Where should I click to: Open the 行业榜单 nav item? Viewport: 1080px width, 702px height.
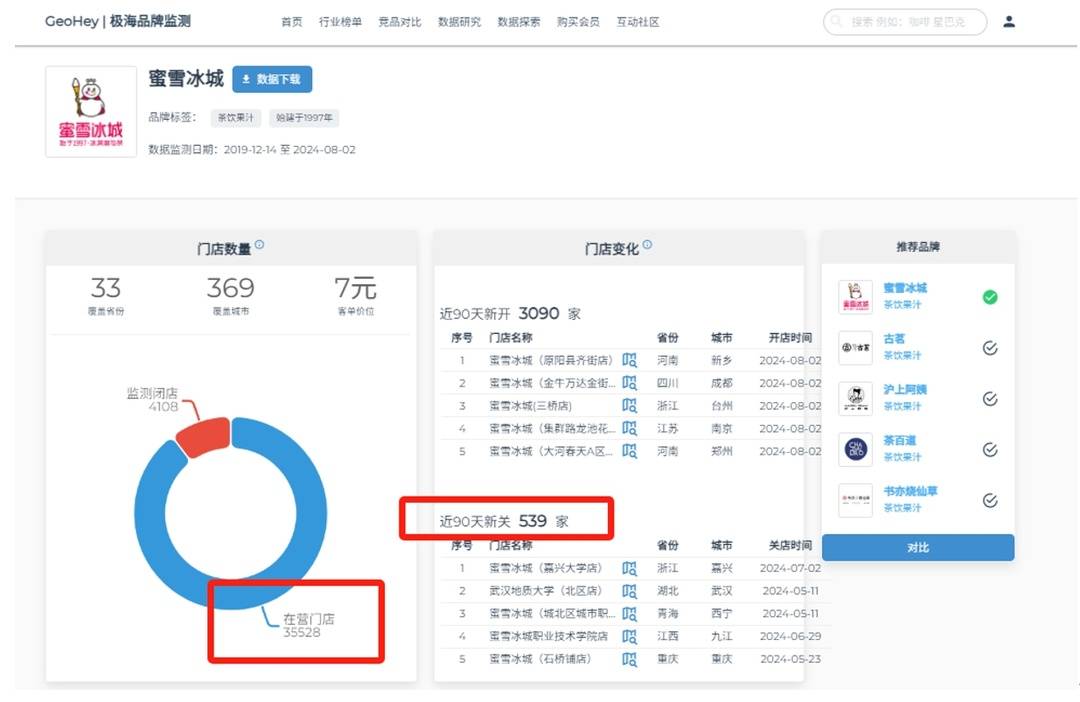(340, 22)
